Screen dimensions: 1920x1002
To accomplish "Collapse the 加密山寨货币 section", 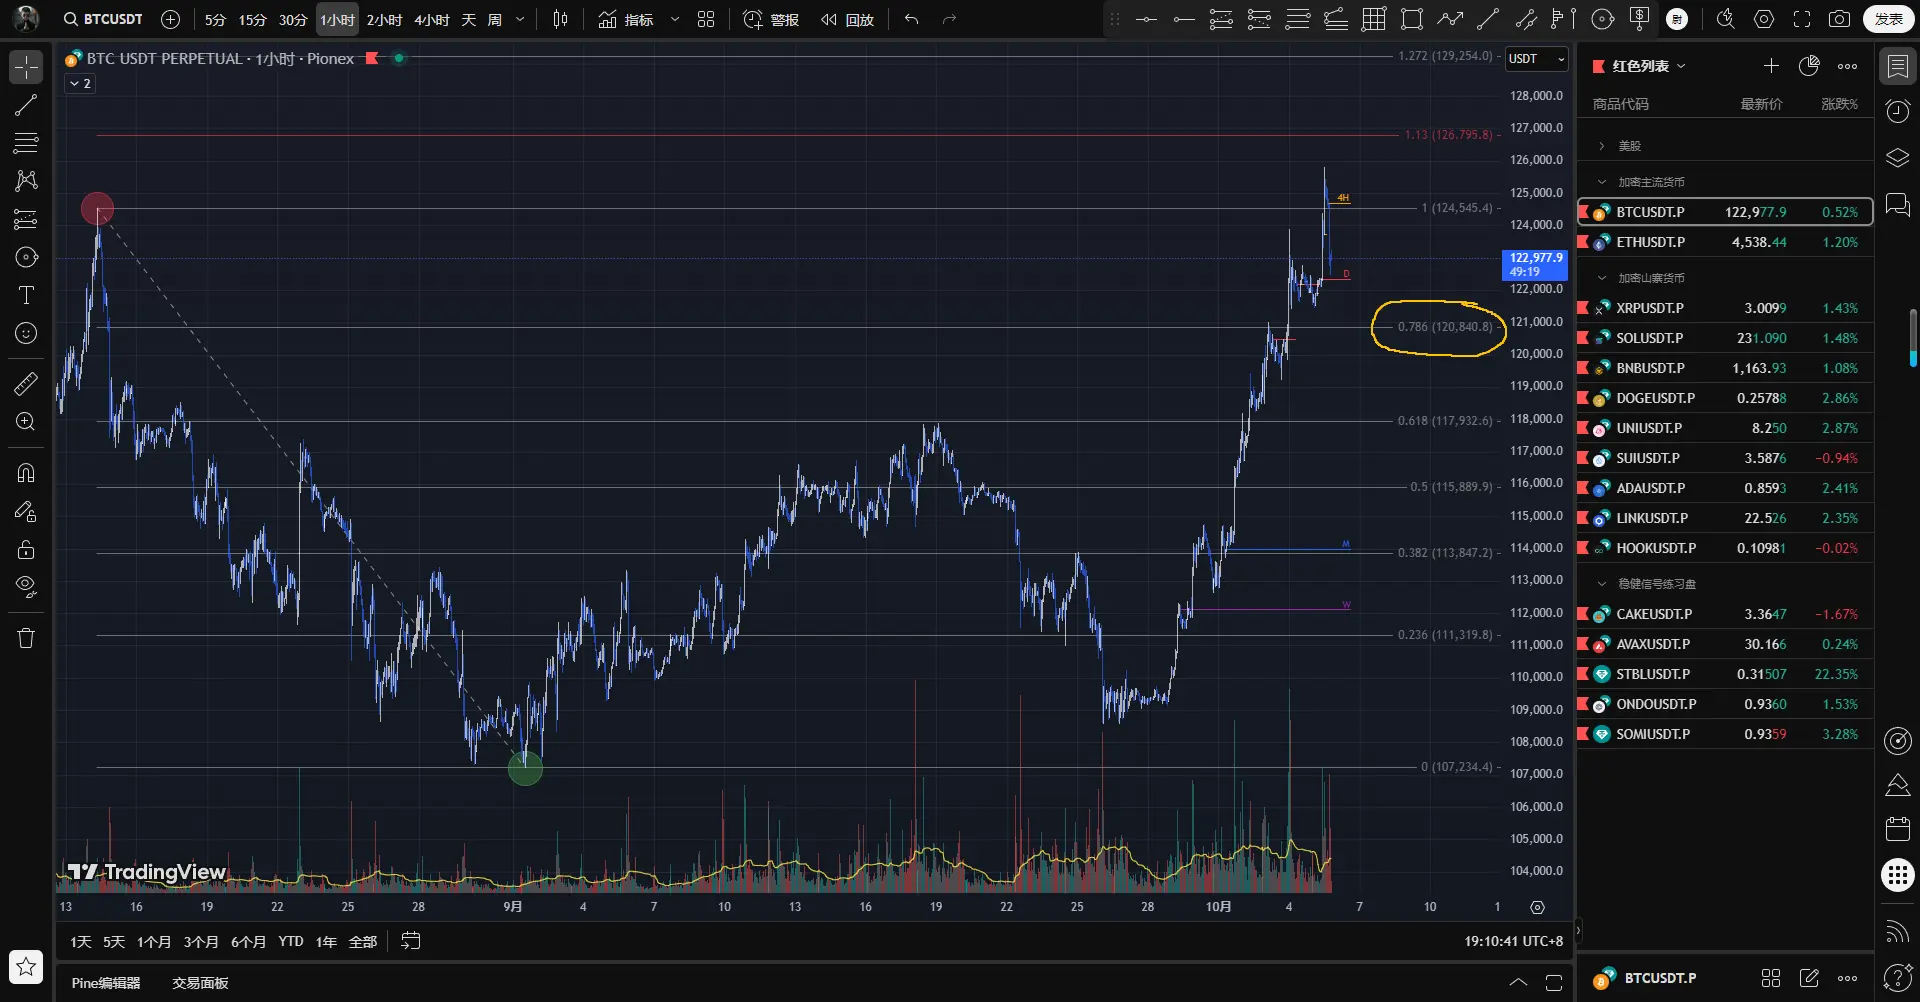I will [x=1601, y=278].
